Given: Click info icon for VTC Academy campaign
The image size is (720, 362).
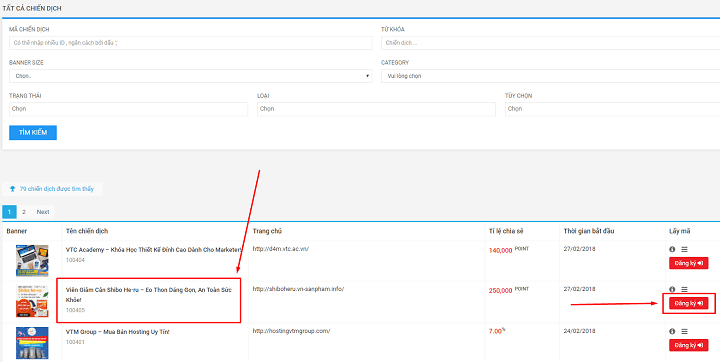Looking at the screenshot, I should [x=672, y=249].
